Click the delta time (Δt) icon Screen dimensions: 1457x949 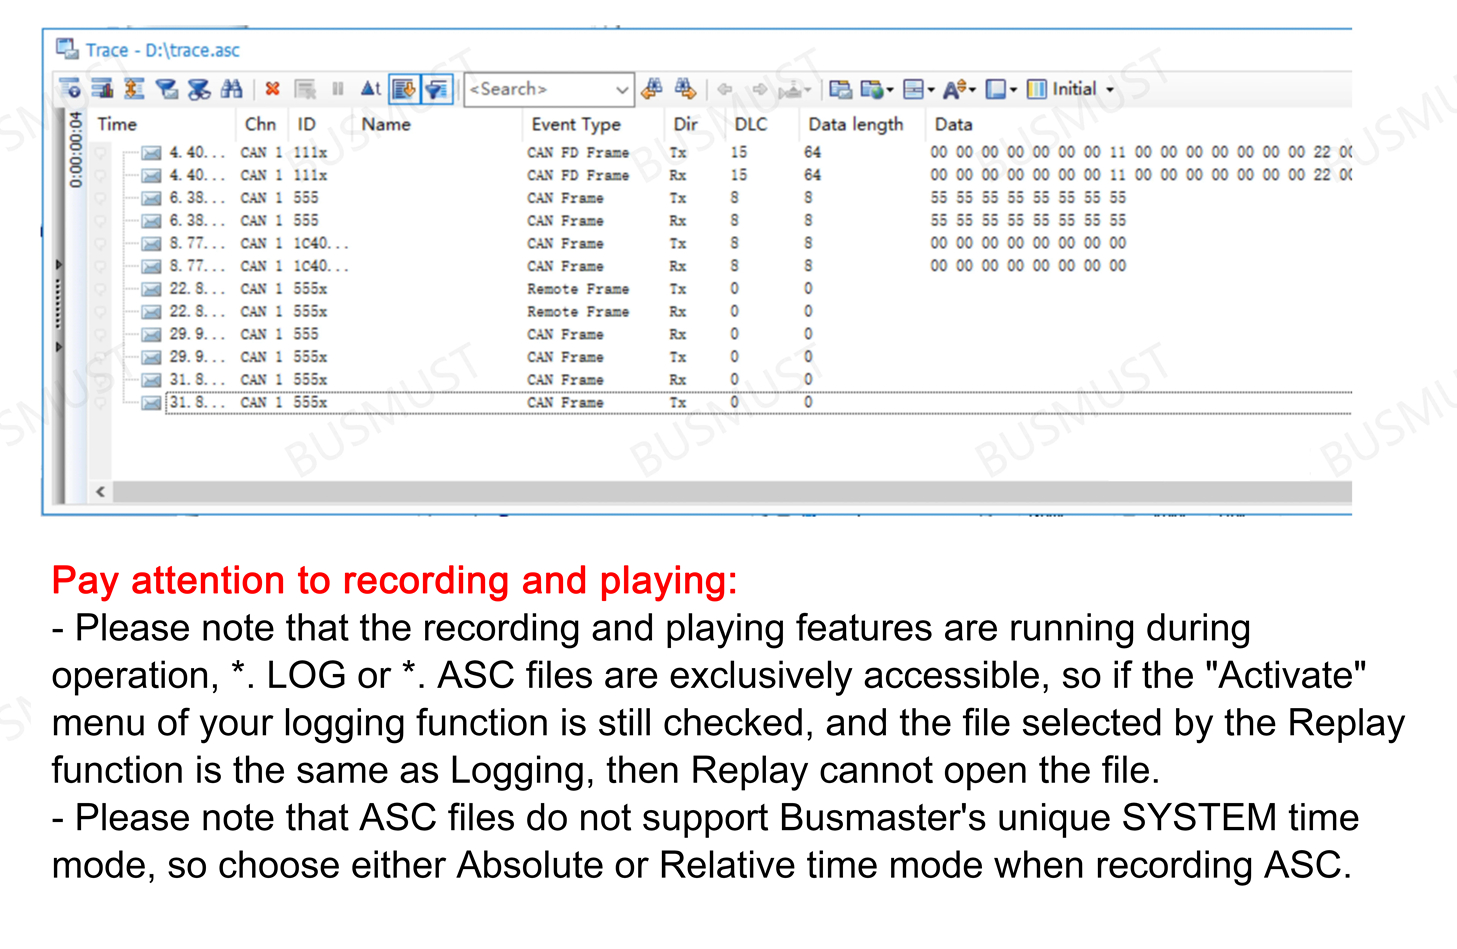point(370,89)
